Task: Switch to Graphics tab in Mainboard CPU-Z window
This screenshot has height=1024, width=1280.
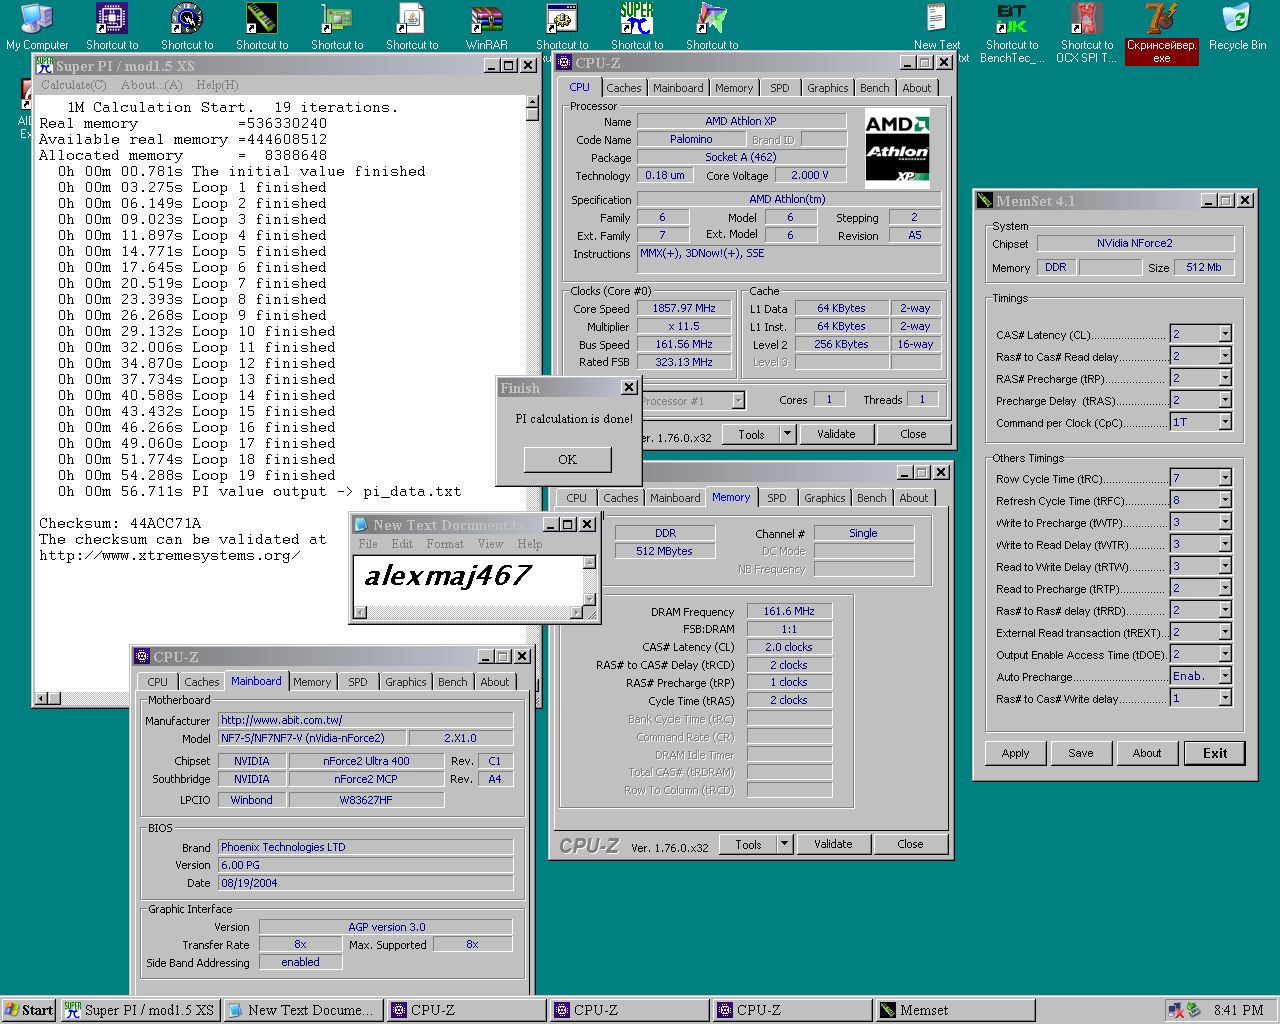Action: tap(405, 682)
